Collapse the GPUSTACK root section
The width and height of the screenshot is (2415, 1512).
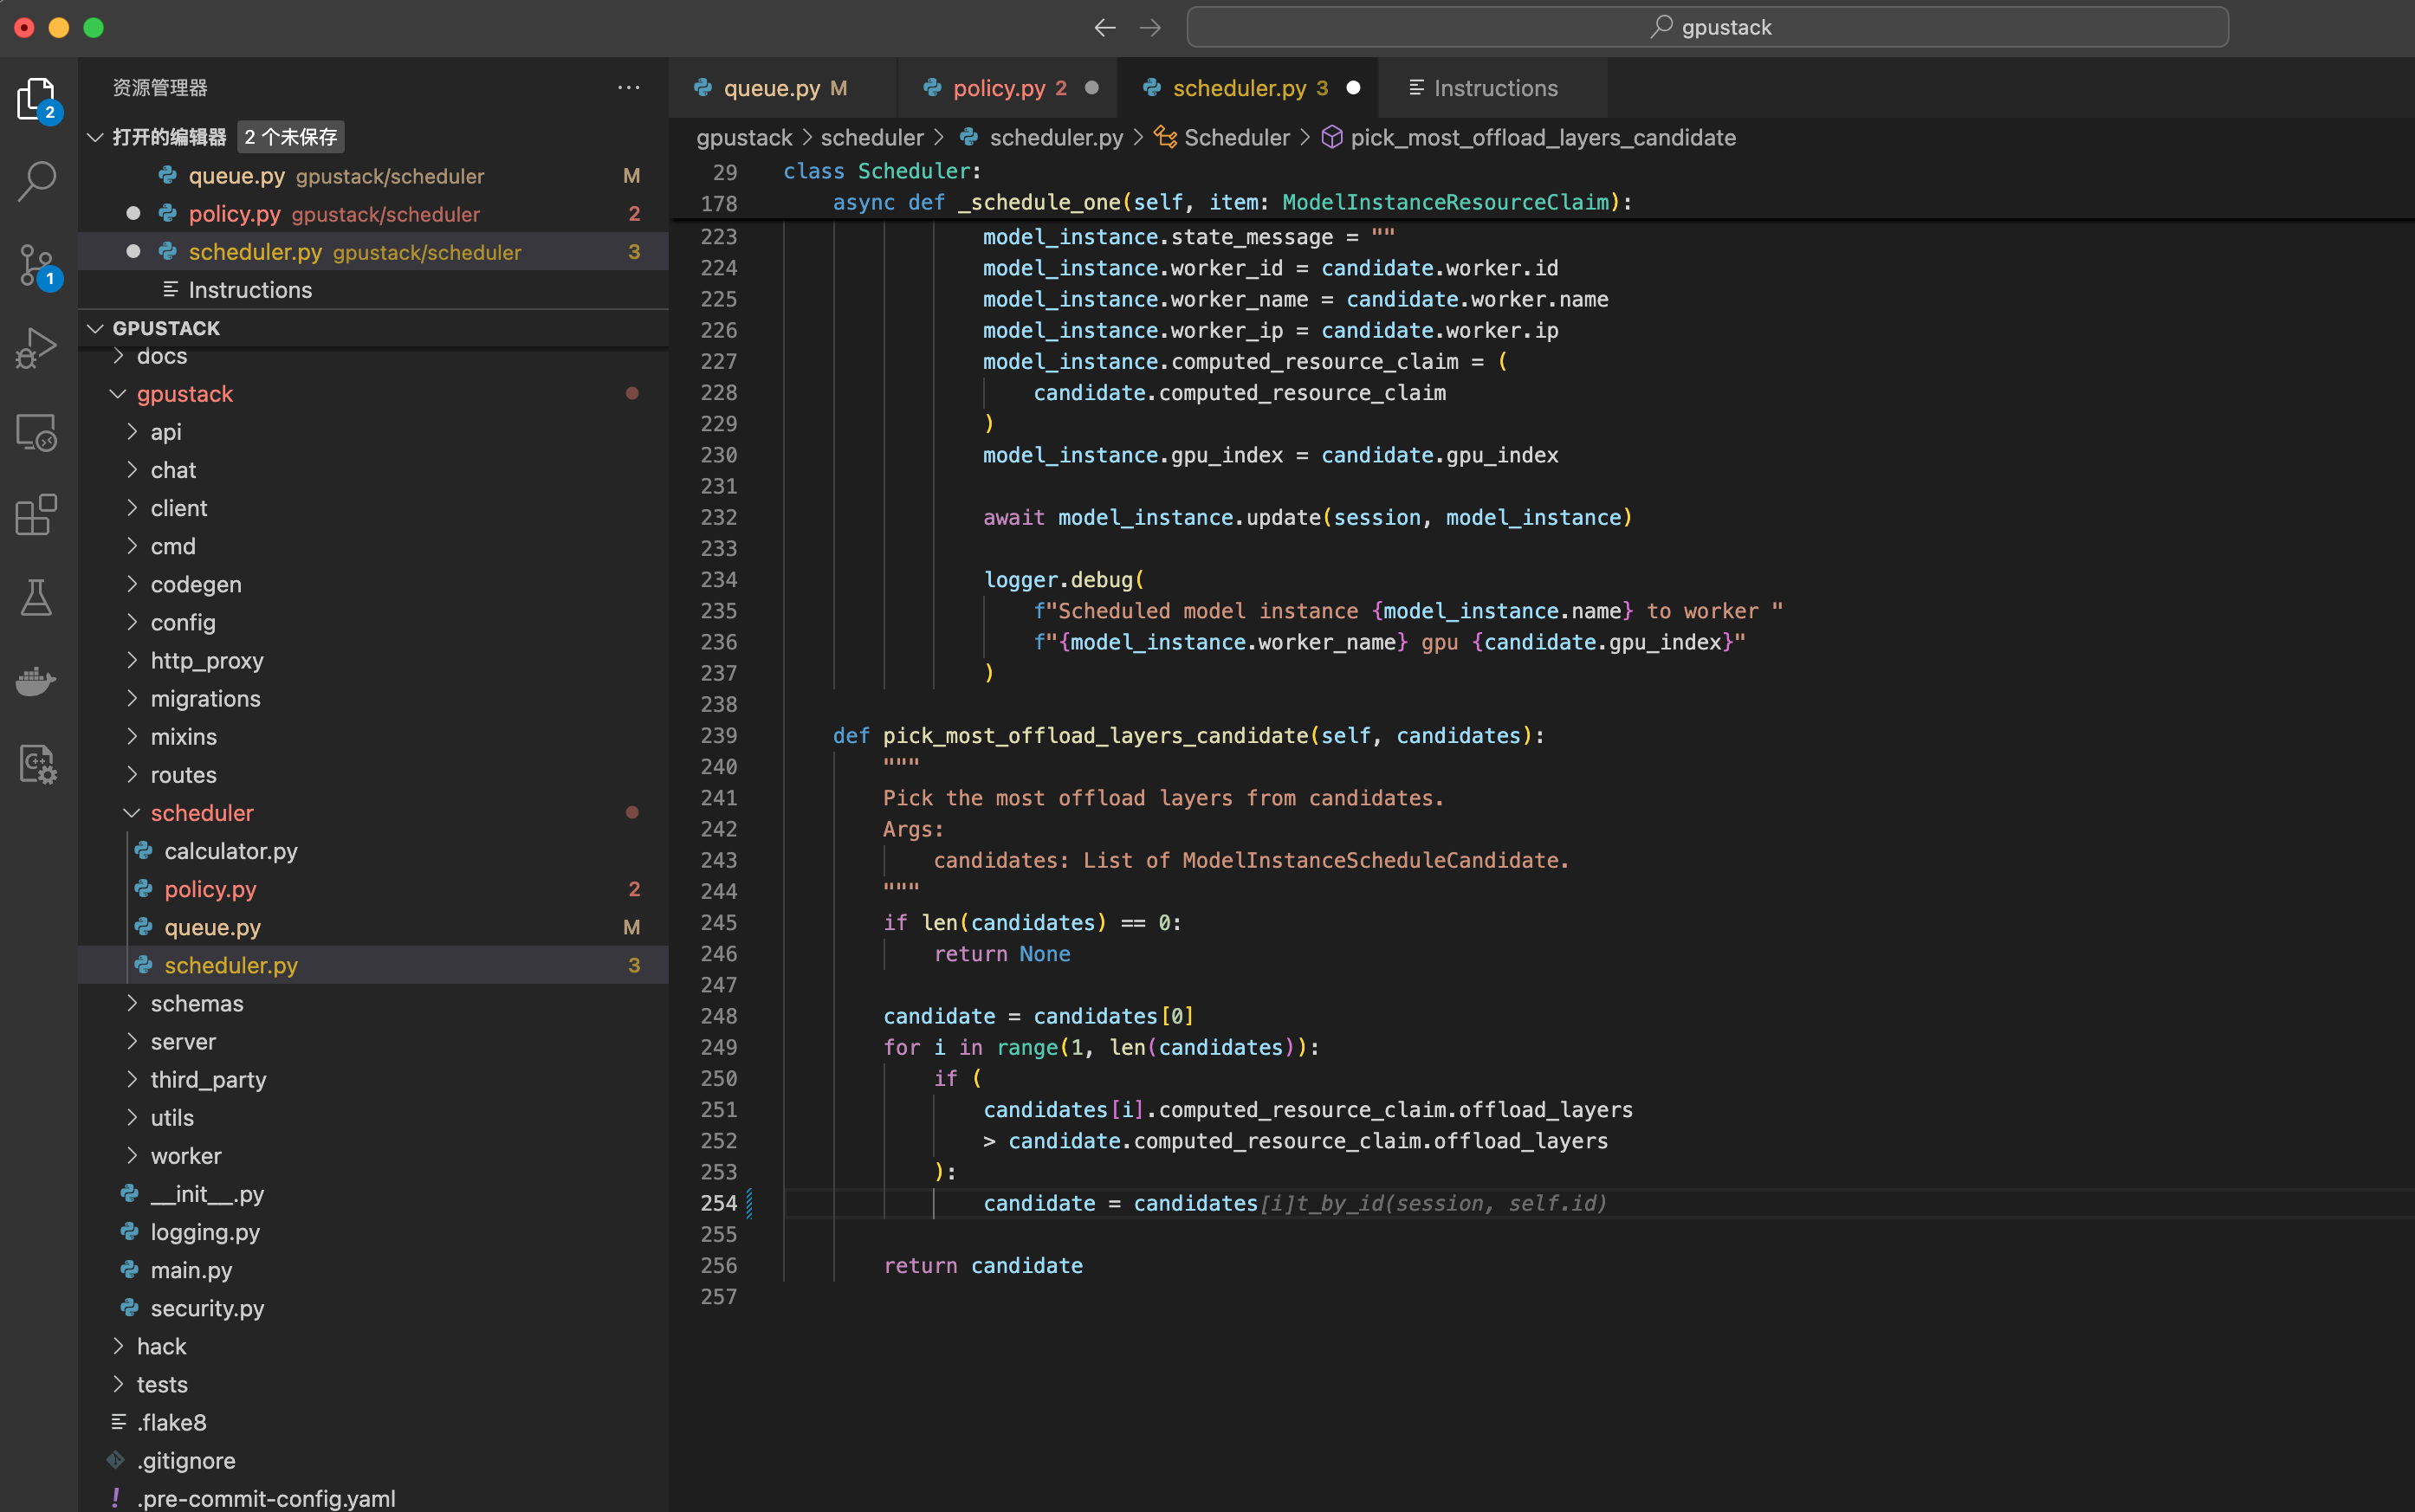point(96,328)
